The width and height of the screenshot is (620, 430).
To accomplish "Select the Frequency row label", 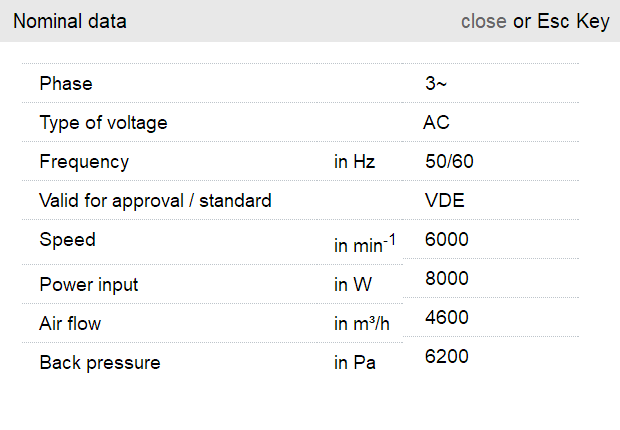I will coord(84,161).
